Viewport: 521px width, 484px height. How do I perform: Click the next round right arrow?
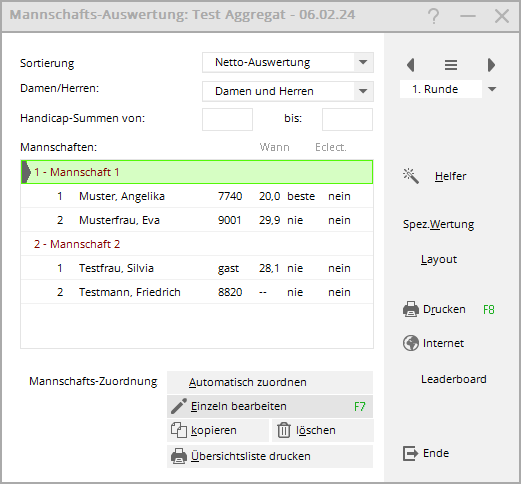[491, 65]
